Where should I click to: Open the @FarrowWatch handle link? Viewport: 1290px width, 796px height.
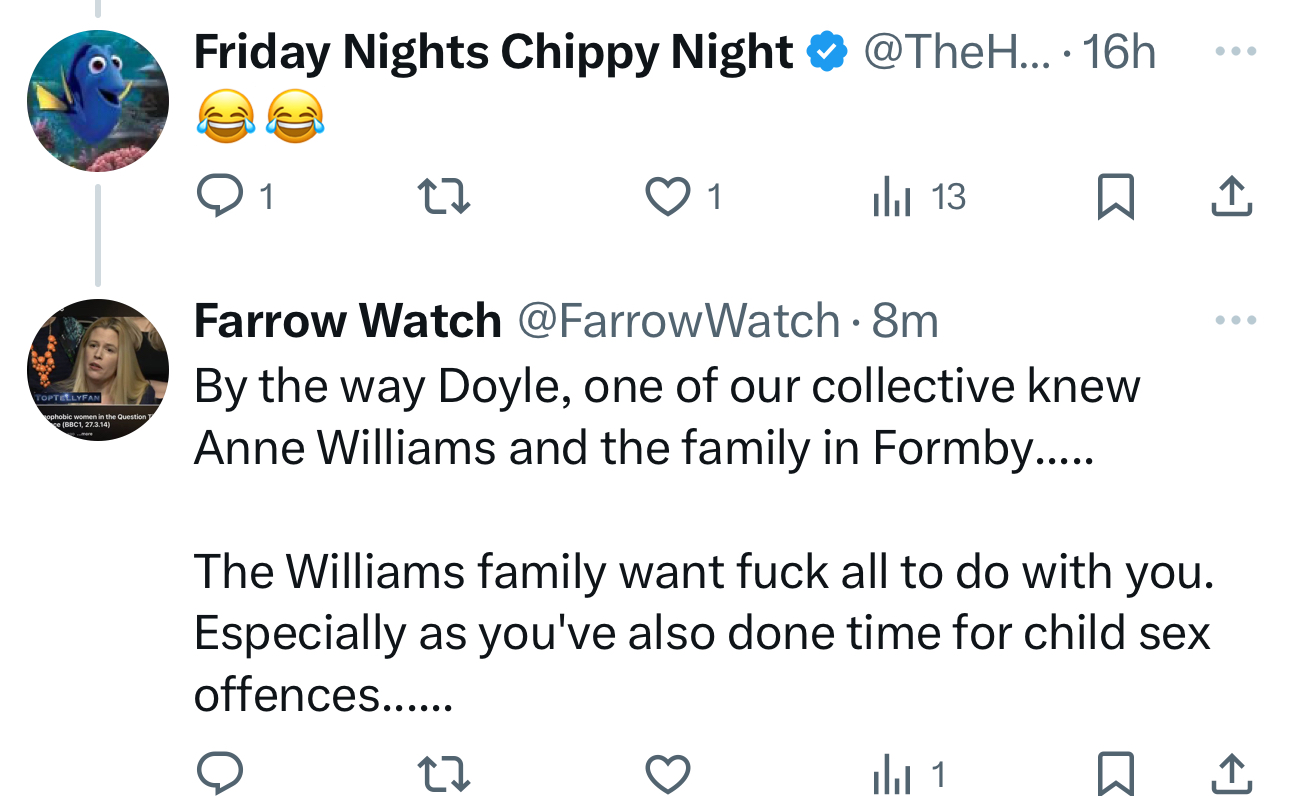coord(677,321)
